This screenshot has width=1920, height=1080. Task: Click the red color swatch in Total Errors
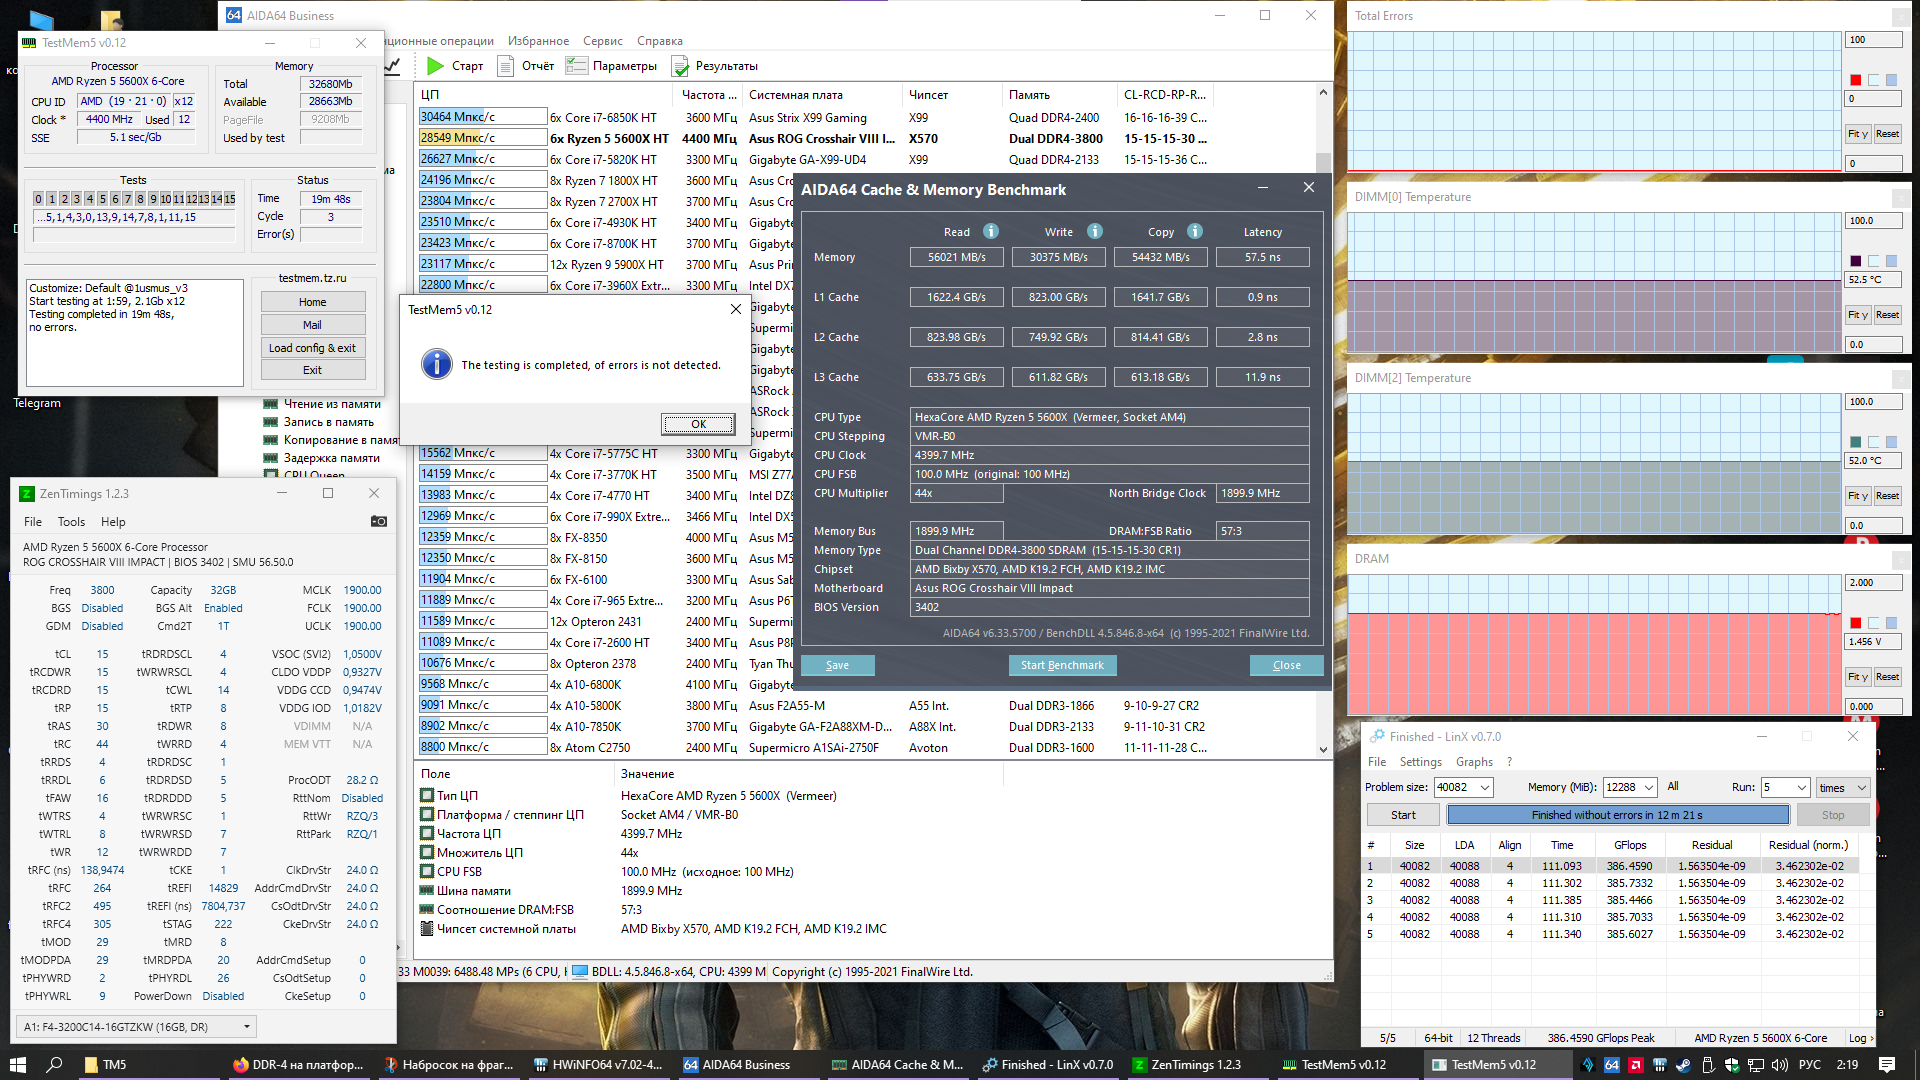[x=1856, y=80]
